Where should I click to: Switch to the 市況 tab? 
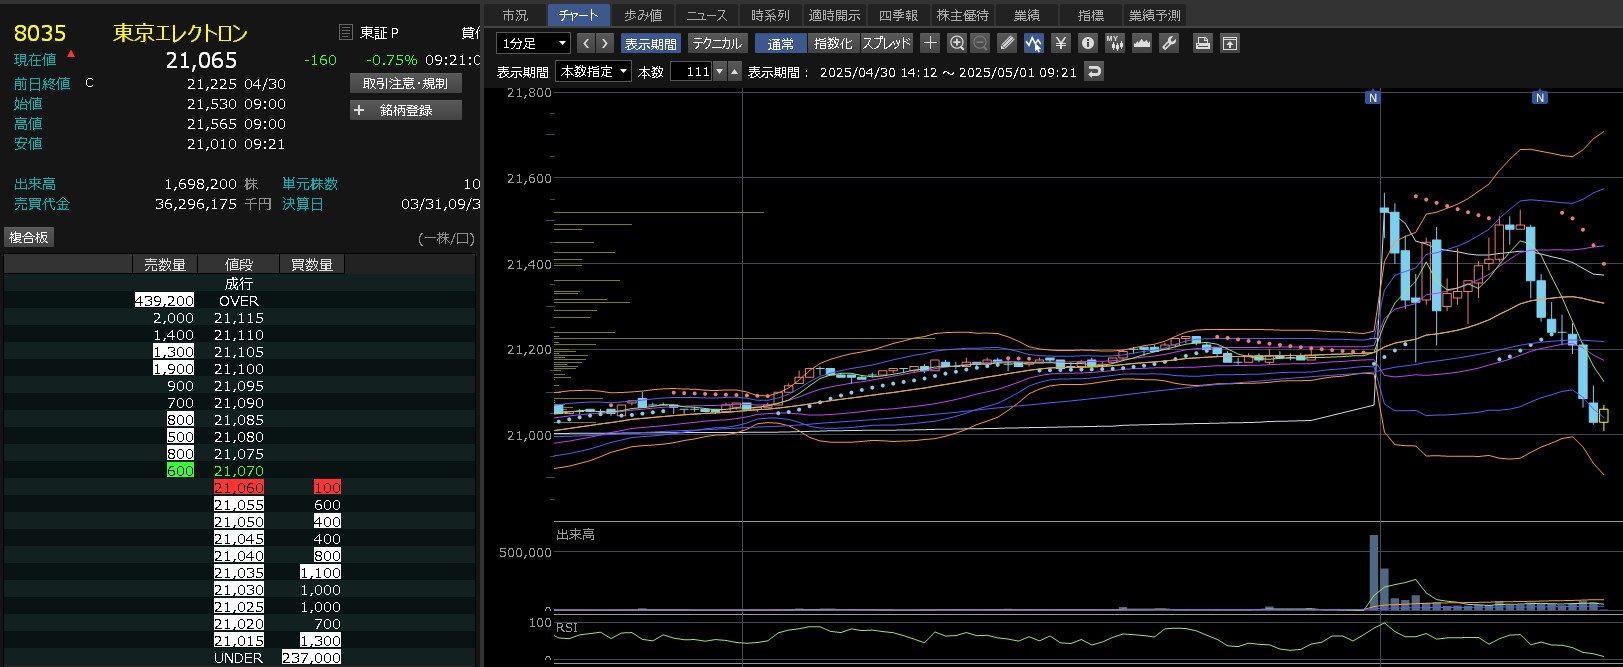click(515, 15)
